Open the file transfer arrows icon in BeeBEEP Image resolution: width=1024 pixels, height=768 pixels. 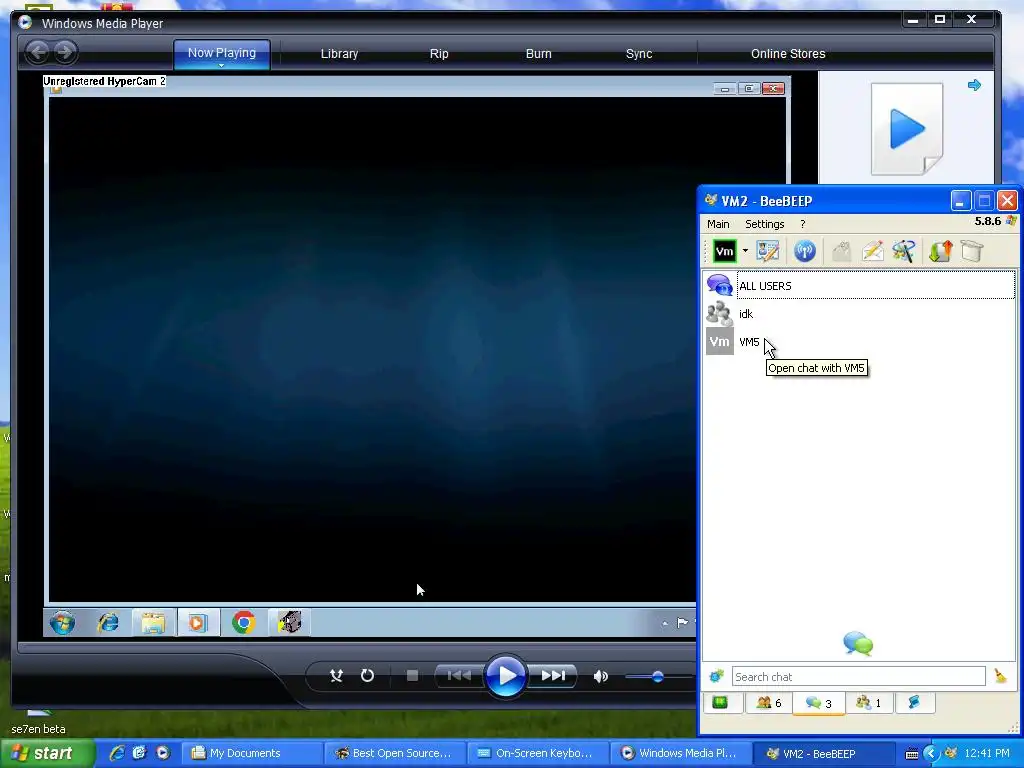pyautogui.click(x=940, y=251)
